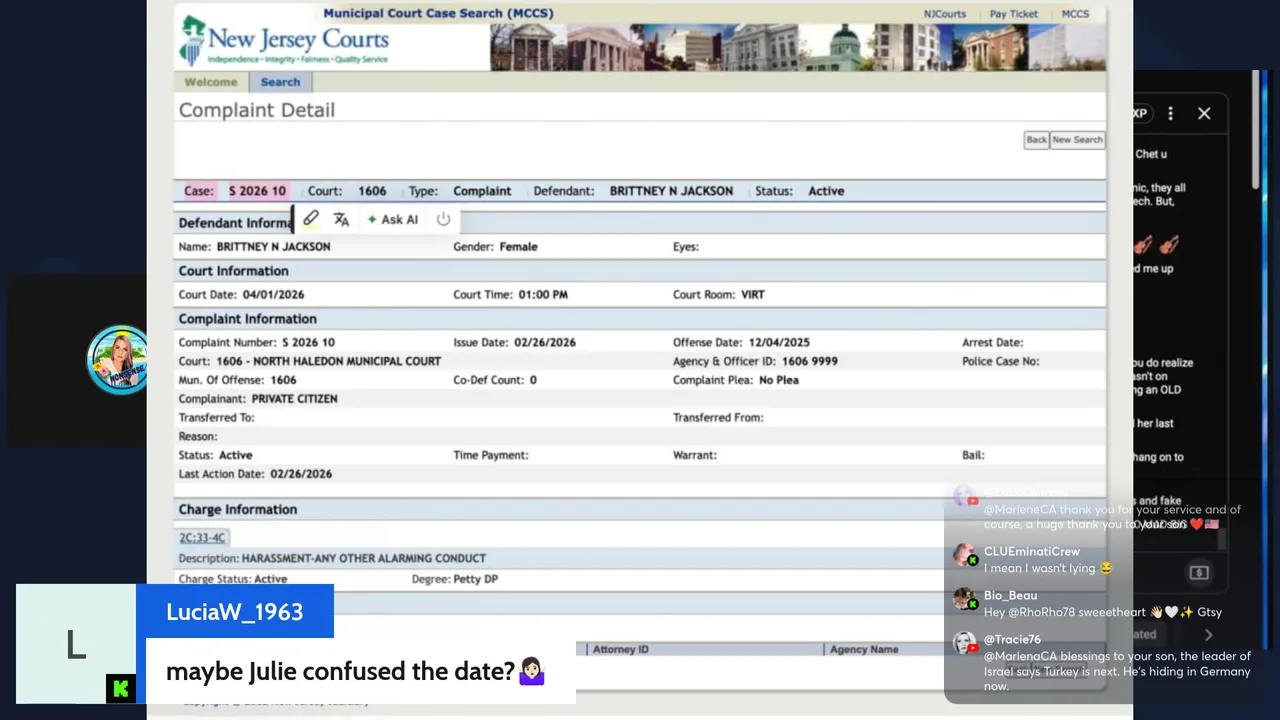Click defendant name BRITTNEY N JACKSON in header

(671, 191)
